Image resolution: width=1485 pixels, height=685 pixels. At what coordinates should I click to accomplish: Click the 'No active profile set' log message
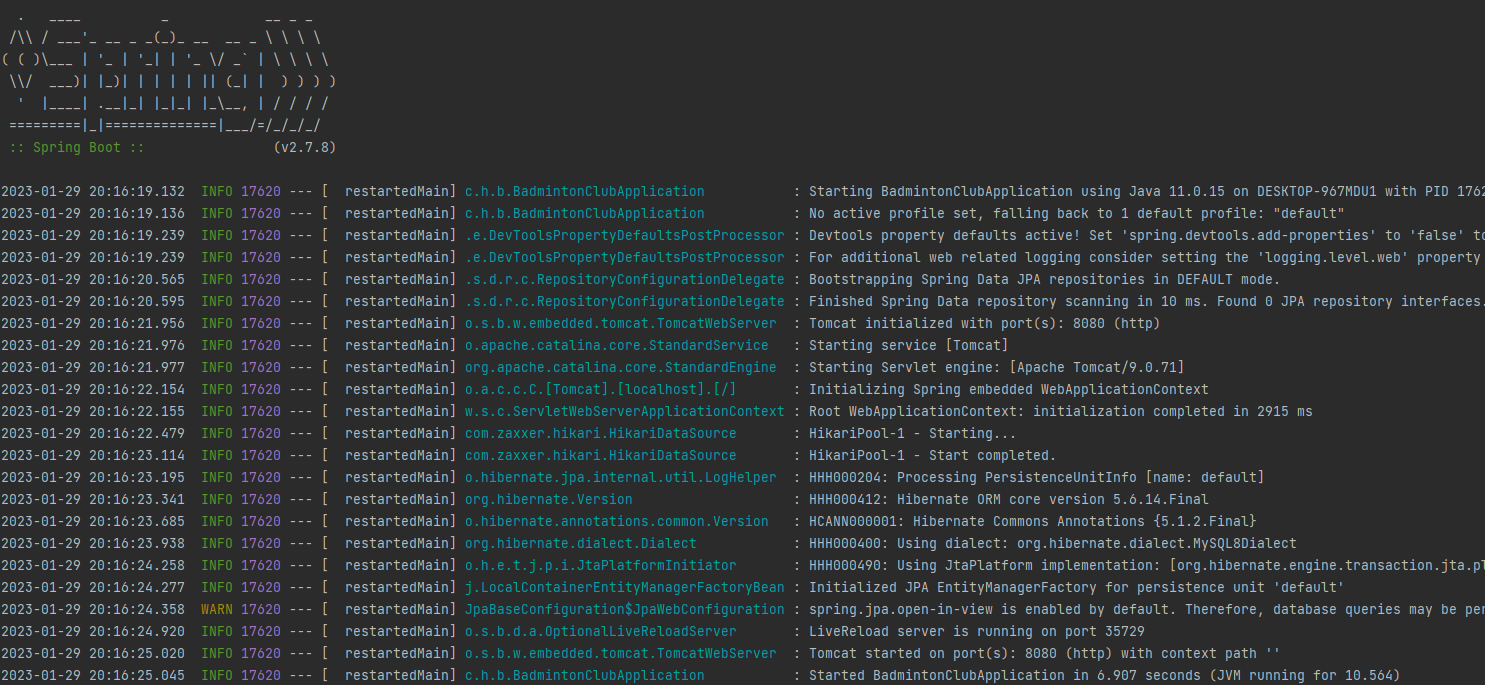pyautogui.click(x=1077, y=213)
